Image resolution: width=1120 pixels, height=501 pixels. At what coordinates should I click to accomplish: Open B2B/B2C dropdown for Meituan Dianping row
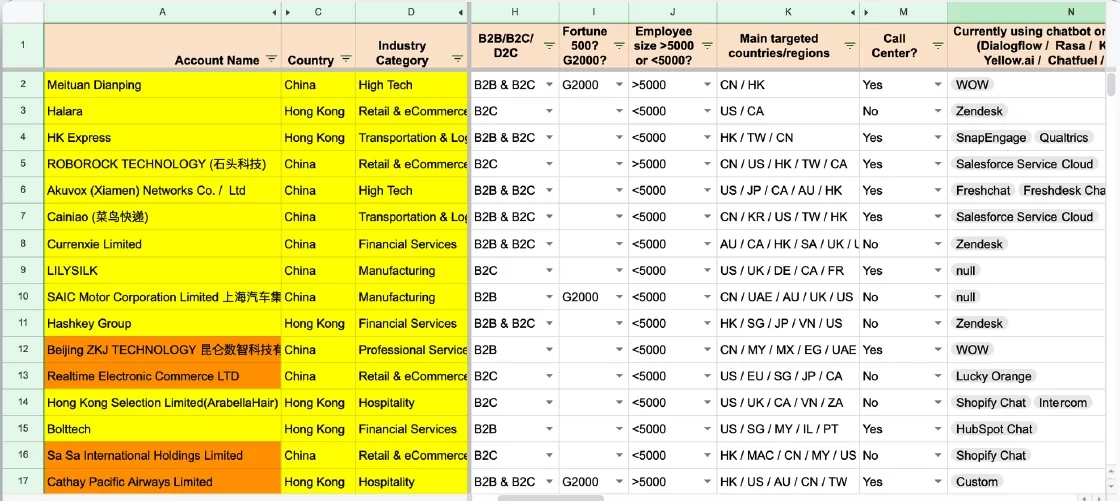click(549, 85)
